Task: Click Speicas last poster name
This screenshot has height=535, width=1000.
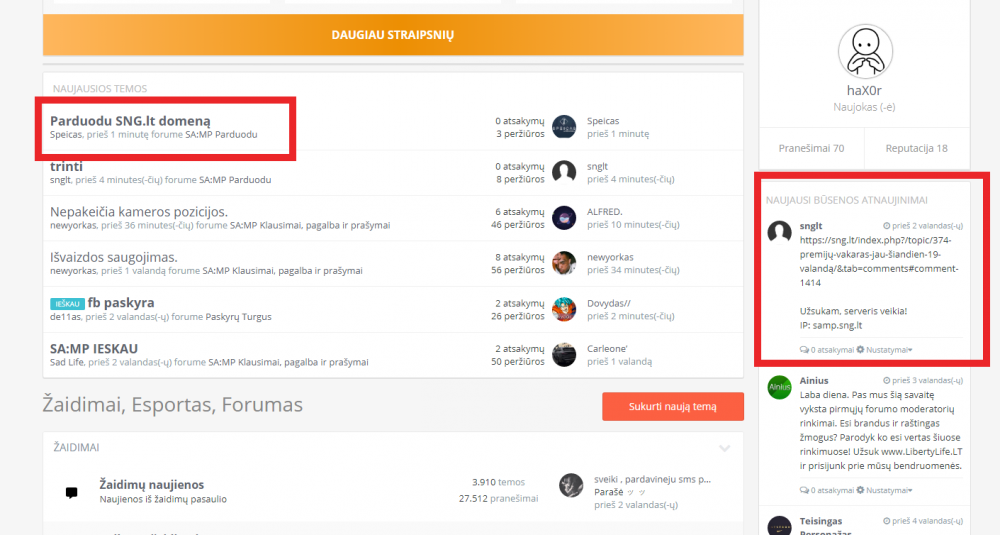Action: point(603,121)
